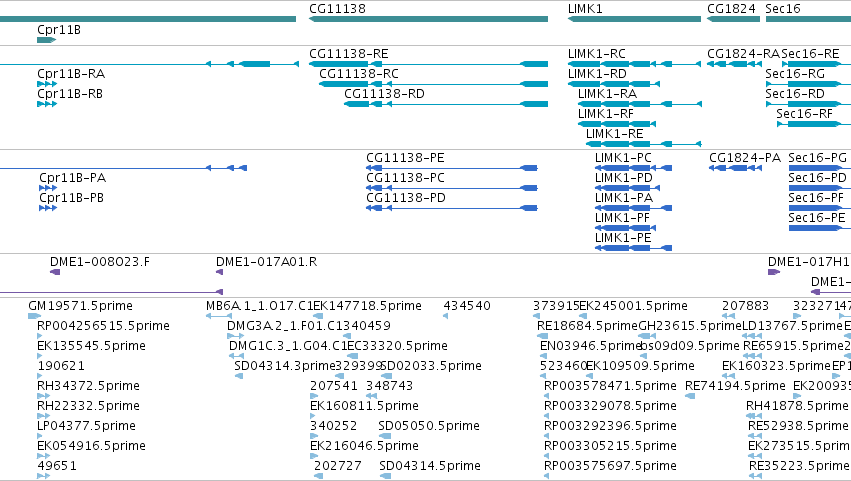Click the DME1-017A01.R feature label

coord(266,262)
